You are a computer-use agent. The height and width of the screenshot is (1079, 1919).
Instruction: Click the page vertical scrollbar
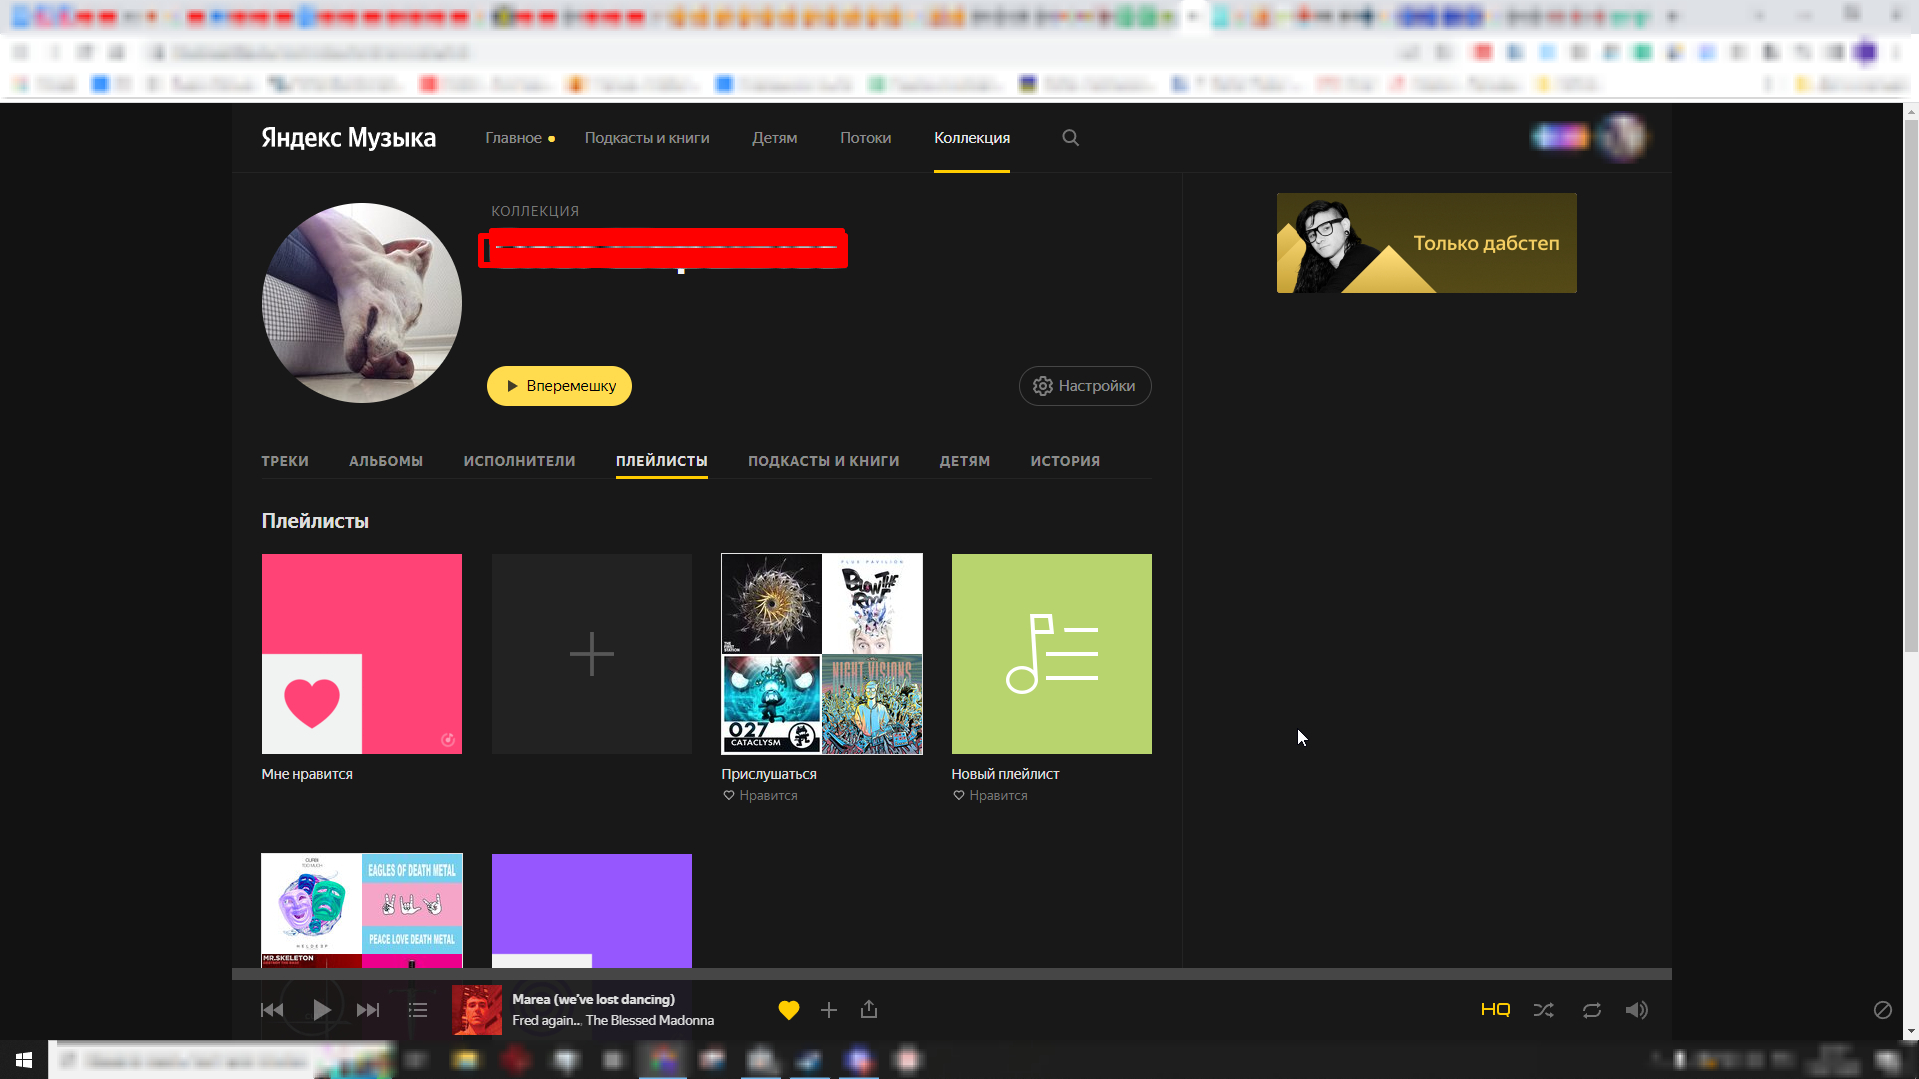coord(1911,385)
